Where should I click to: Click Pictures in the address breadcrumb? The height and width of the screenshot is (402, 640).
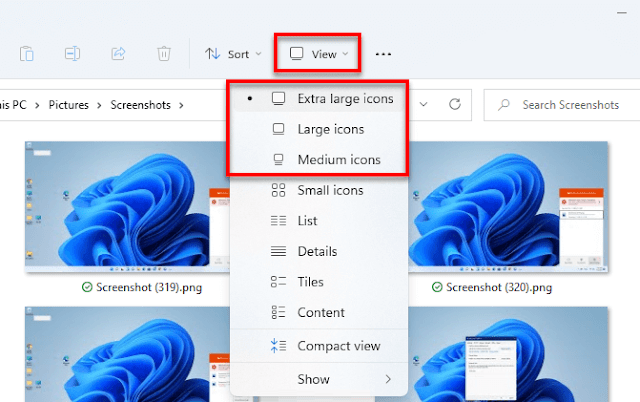click(x=69, y=105)
